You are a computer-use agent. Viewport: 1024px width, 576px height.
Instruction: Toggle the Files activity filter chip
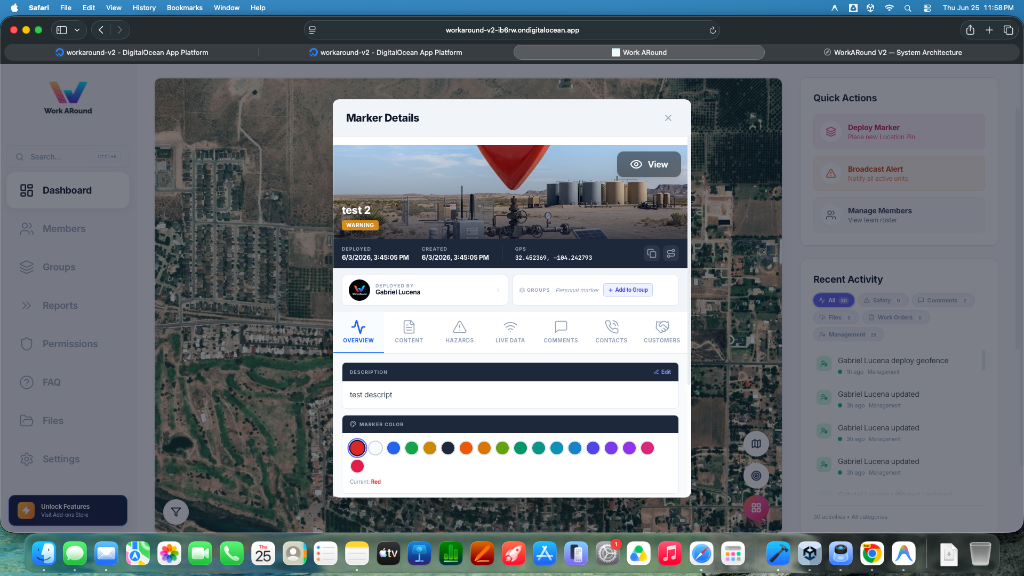point(835,317)
